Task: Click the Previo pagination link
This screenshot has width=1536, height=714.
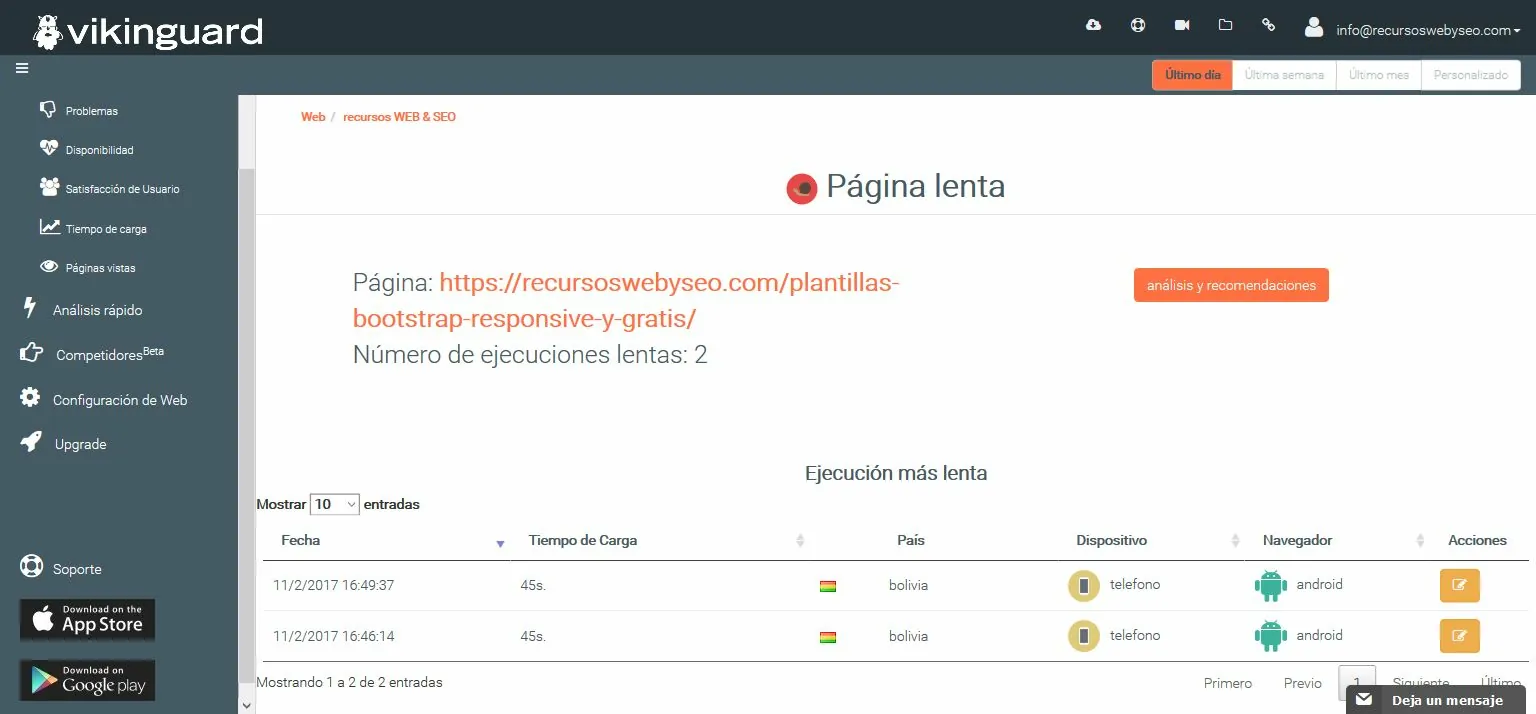Action: pyautogui.click(x=1303, y=683)
